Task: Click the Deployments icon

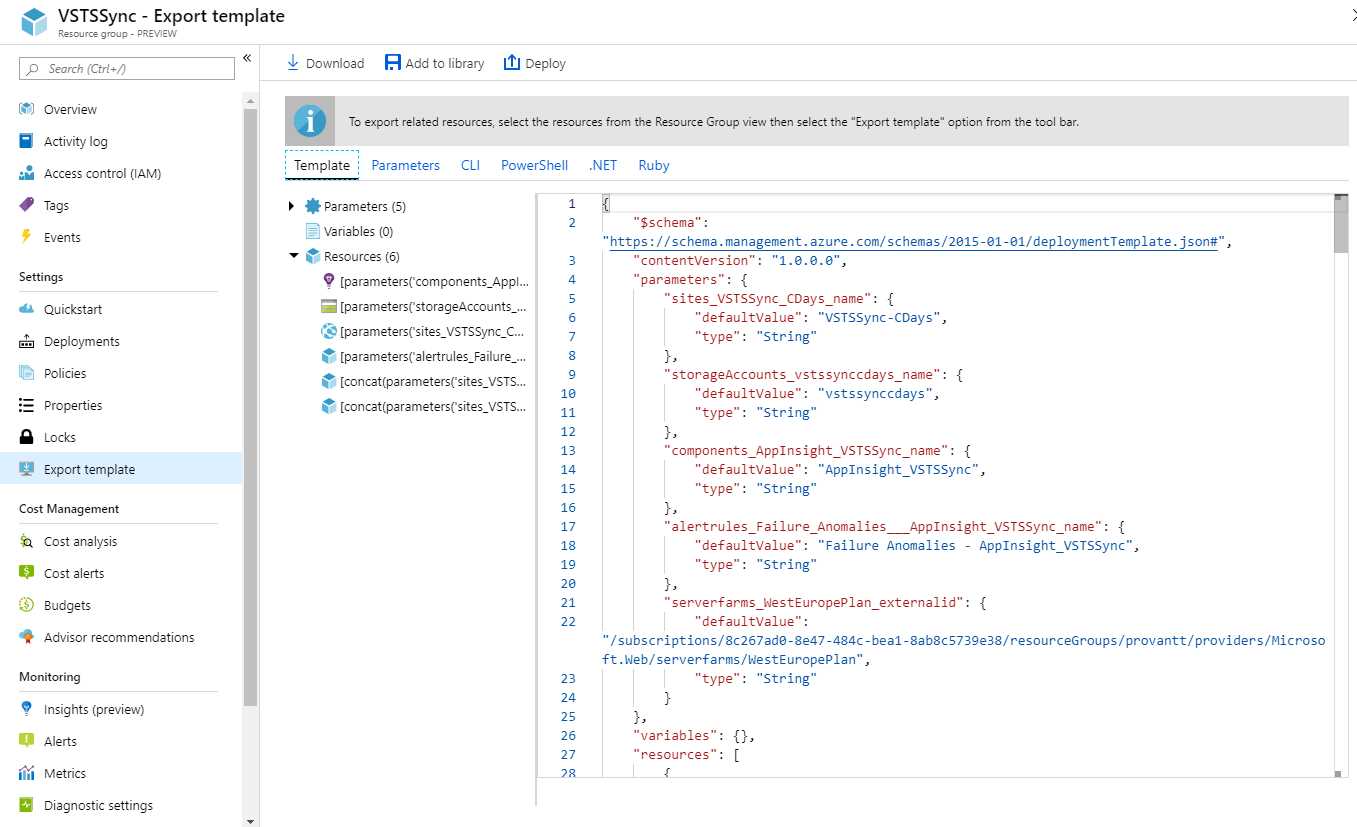Action: [27, 341]
